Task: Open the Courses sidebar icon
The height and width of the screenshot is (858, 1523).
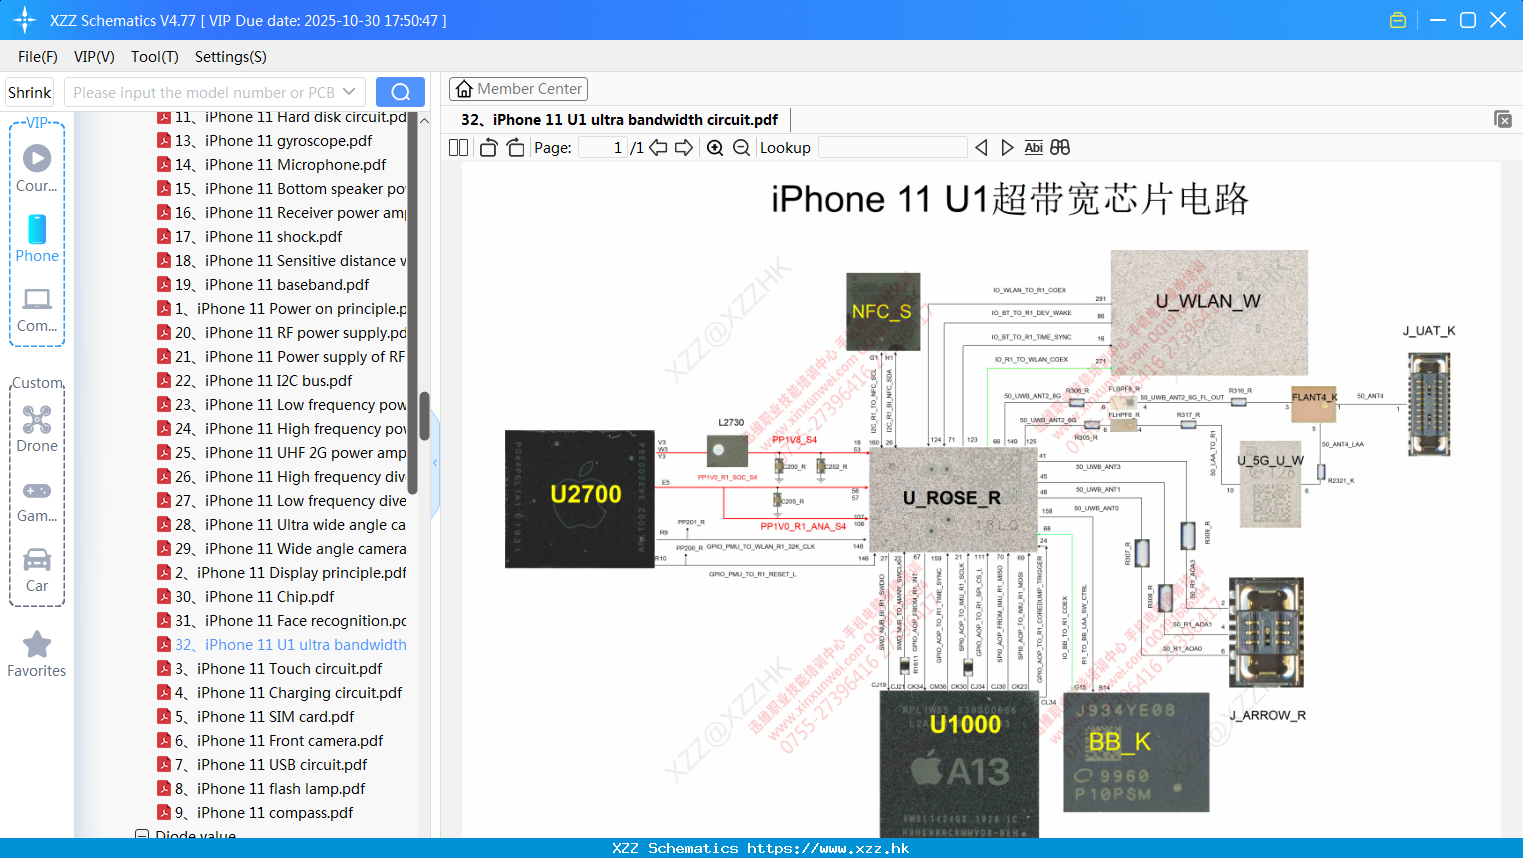Action: coord(37,158)
